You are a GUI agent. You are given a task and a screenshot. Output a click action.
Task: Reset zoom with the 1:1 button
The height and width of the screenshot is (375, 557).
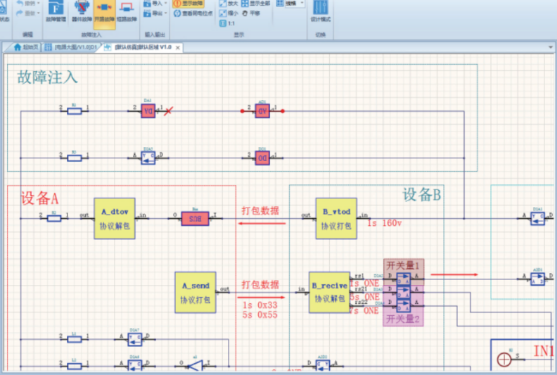(227, 23)
